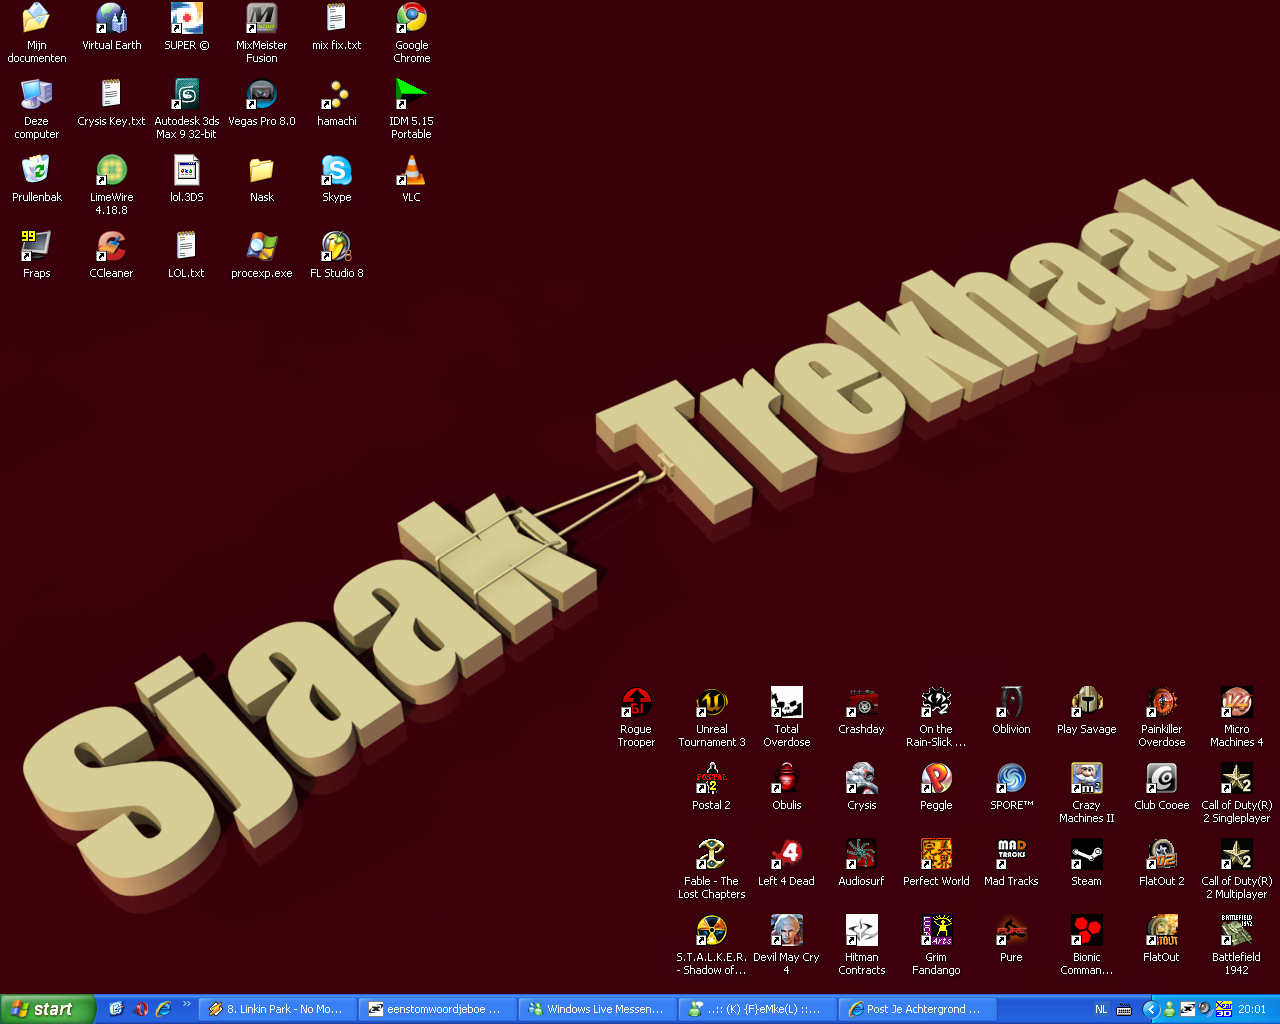Click the Painkiller Overdose icon
The height and width of the screenshot is (1024, 1280).
pyautogui.click(x=1162, y=702)
